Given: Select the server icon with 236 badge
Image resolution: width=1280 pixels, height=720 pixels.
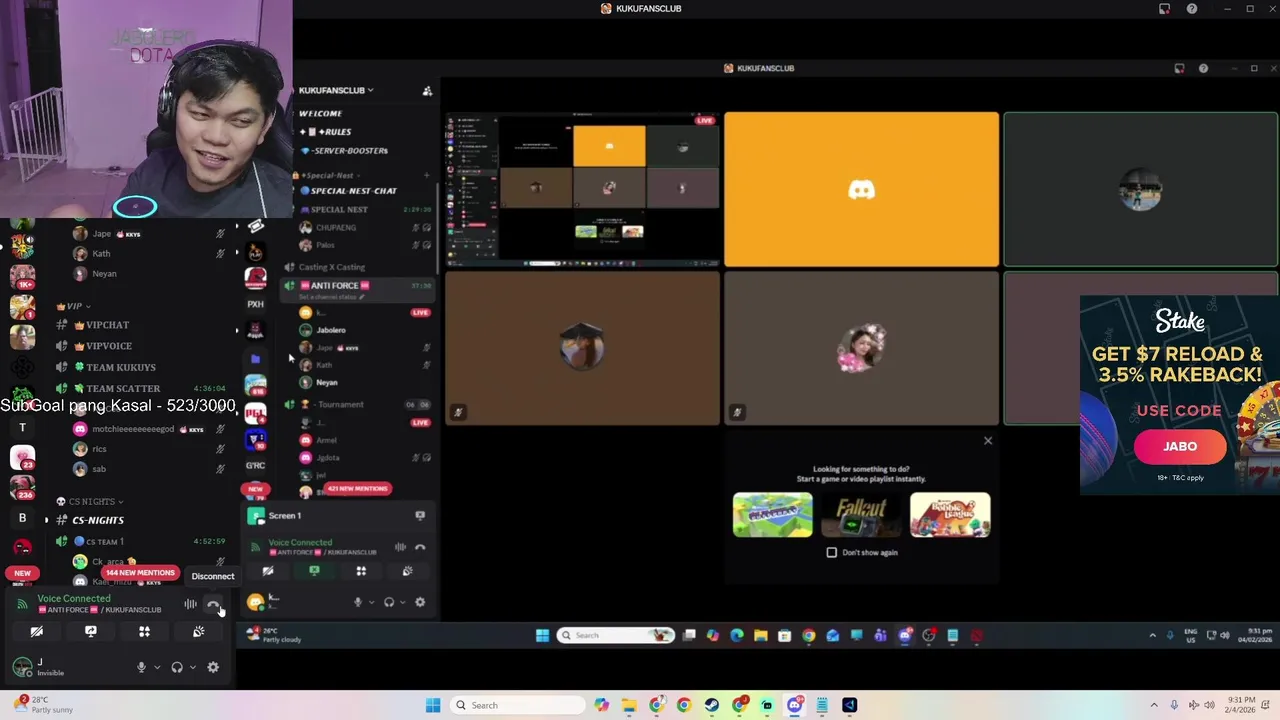Looking at the screenshot, I should [x=22, y=487].
